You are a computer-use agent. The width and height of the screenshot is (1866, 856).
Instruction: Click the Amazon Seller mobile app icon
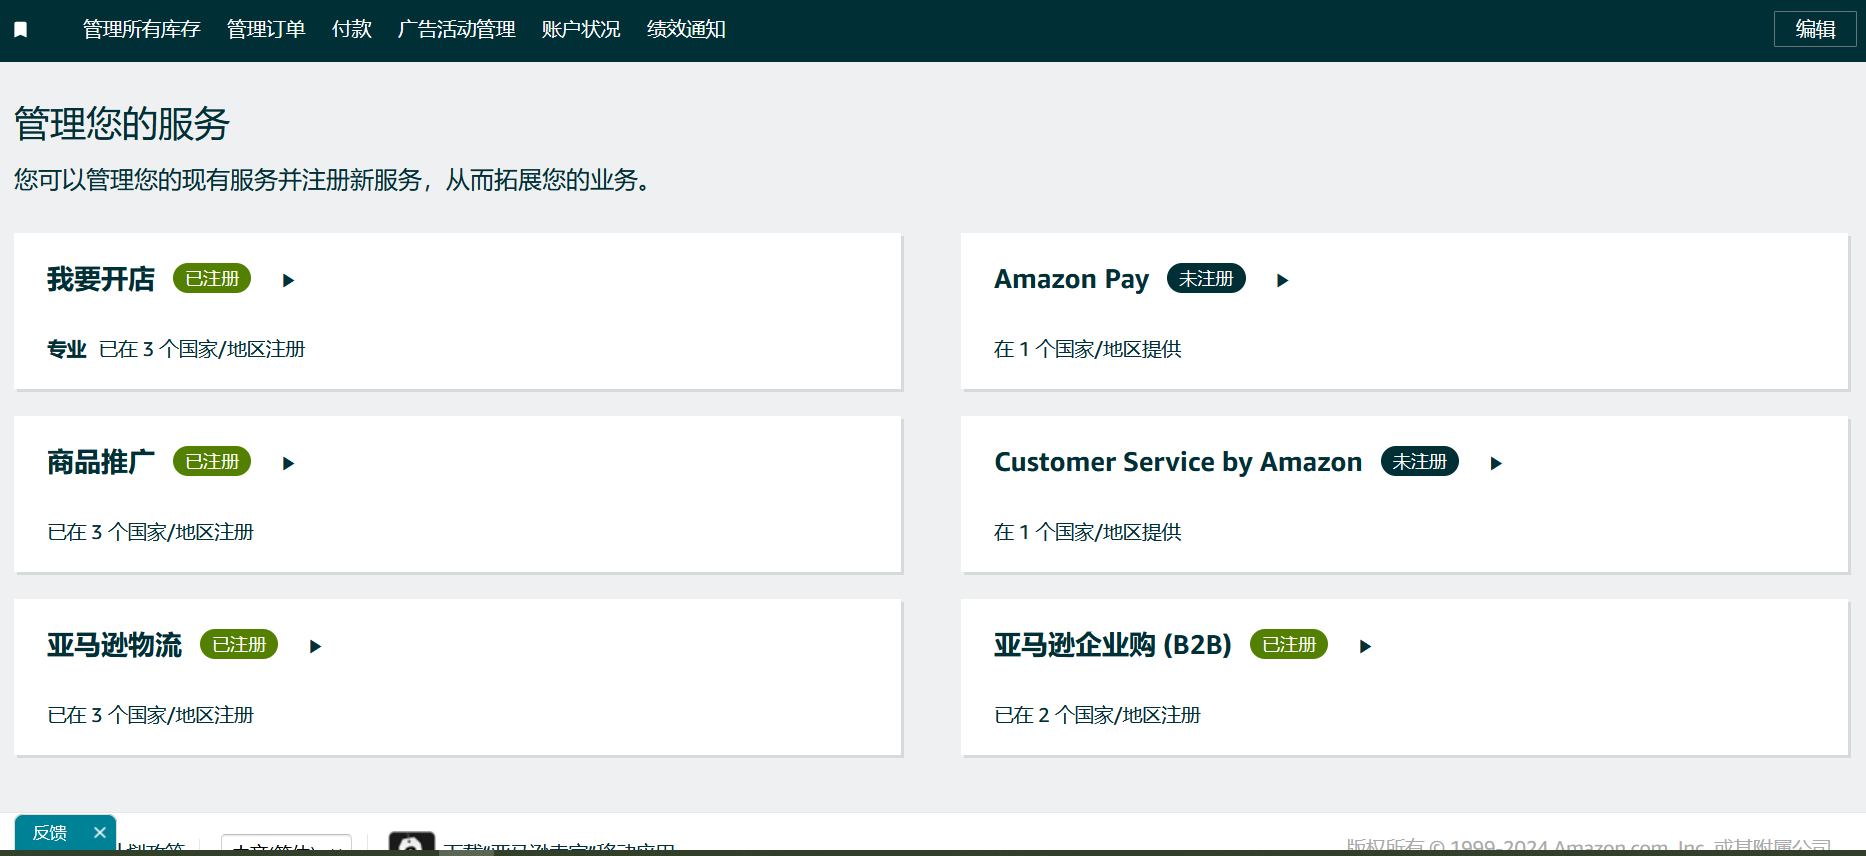[411, 844]
